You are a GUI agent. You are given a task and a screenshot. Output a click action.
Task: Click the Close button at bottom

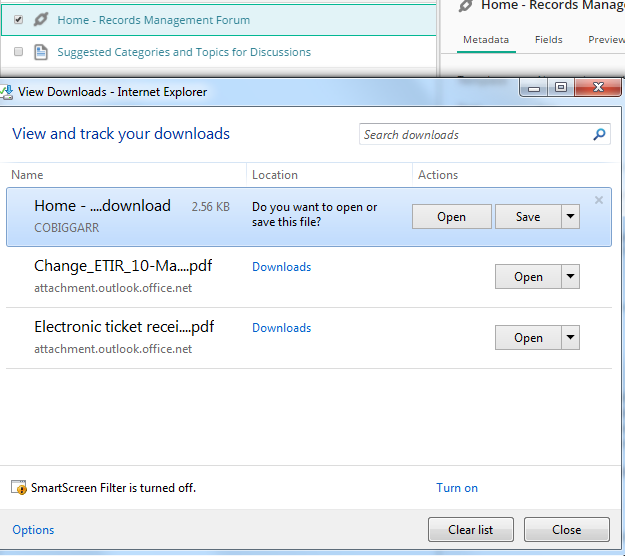pyautogui.click(x=566, y=530)
